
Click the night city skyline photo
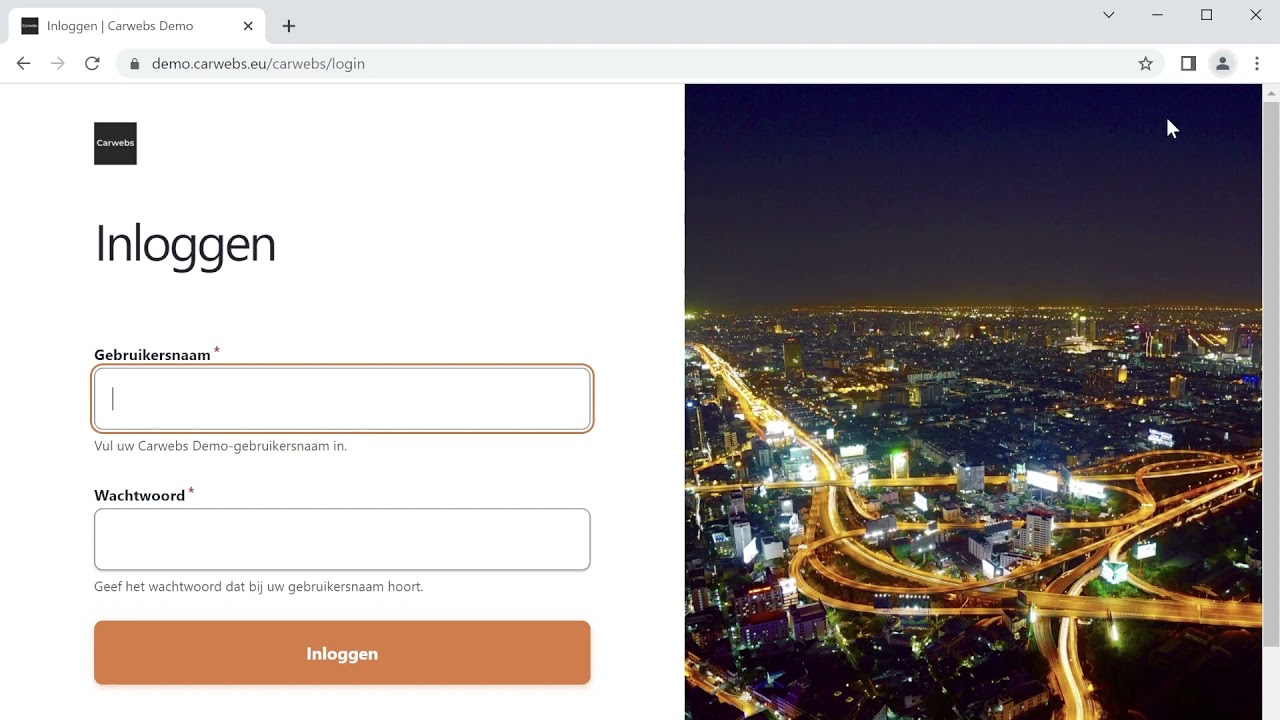coord(973,402)
